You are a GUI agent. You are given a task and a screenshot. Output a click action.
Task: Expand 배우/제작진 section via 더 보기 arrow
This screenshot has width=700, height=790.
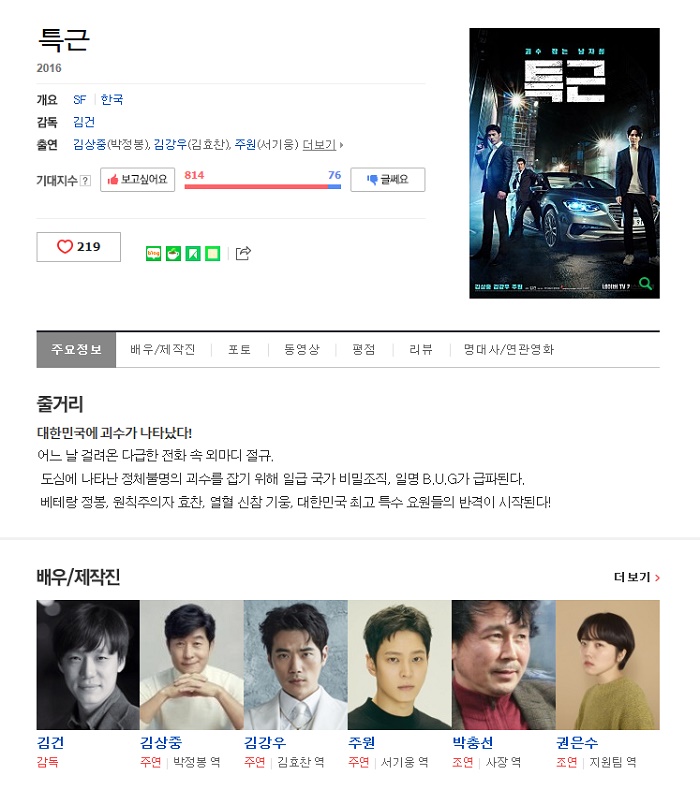coord(637,577)
